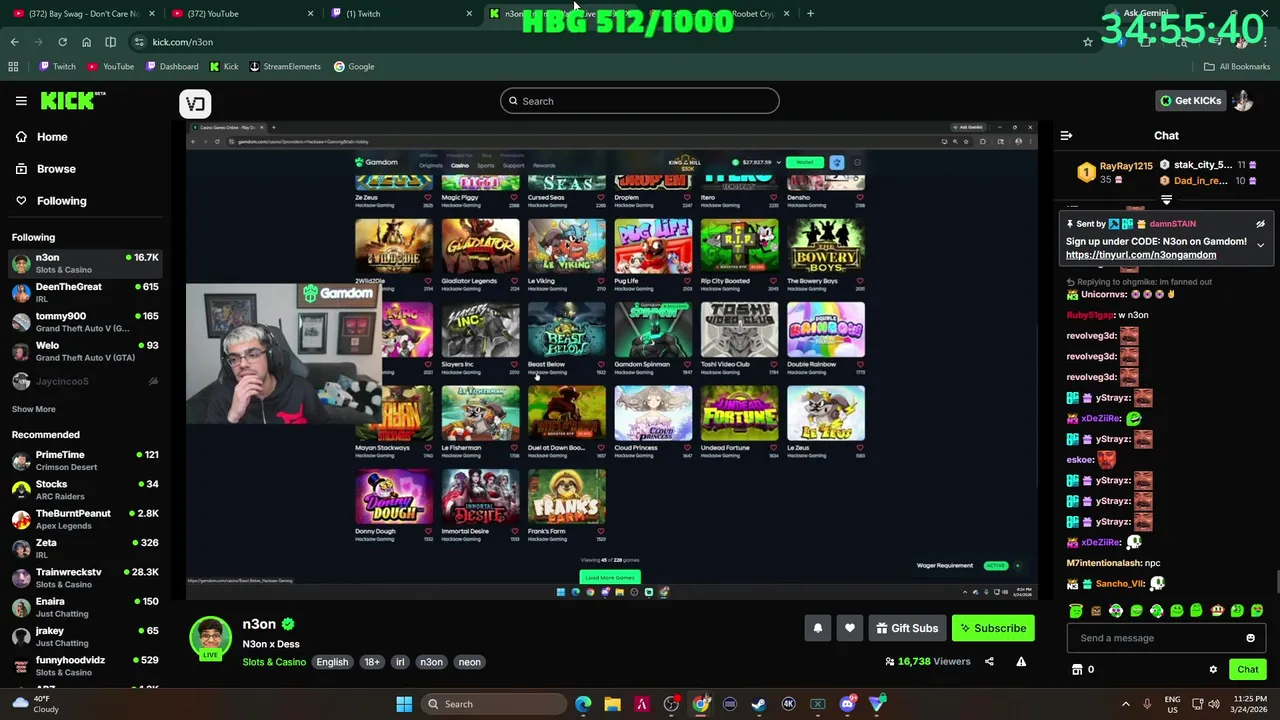Reload the page
This screenshot has height=720, width=1280.
coord(62,42)
